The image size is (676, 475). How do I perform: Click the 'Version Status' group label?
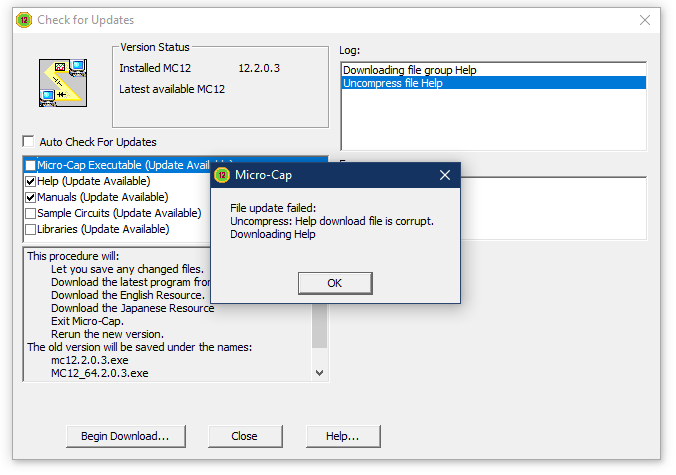tap(155, 47)
